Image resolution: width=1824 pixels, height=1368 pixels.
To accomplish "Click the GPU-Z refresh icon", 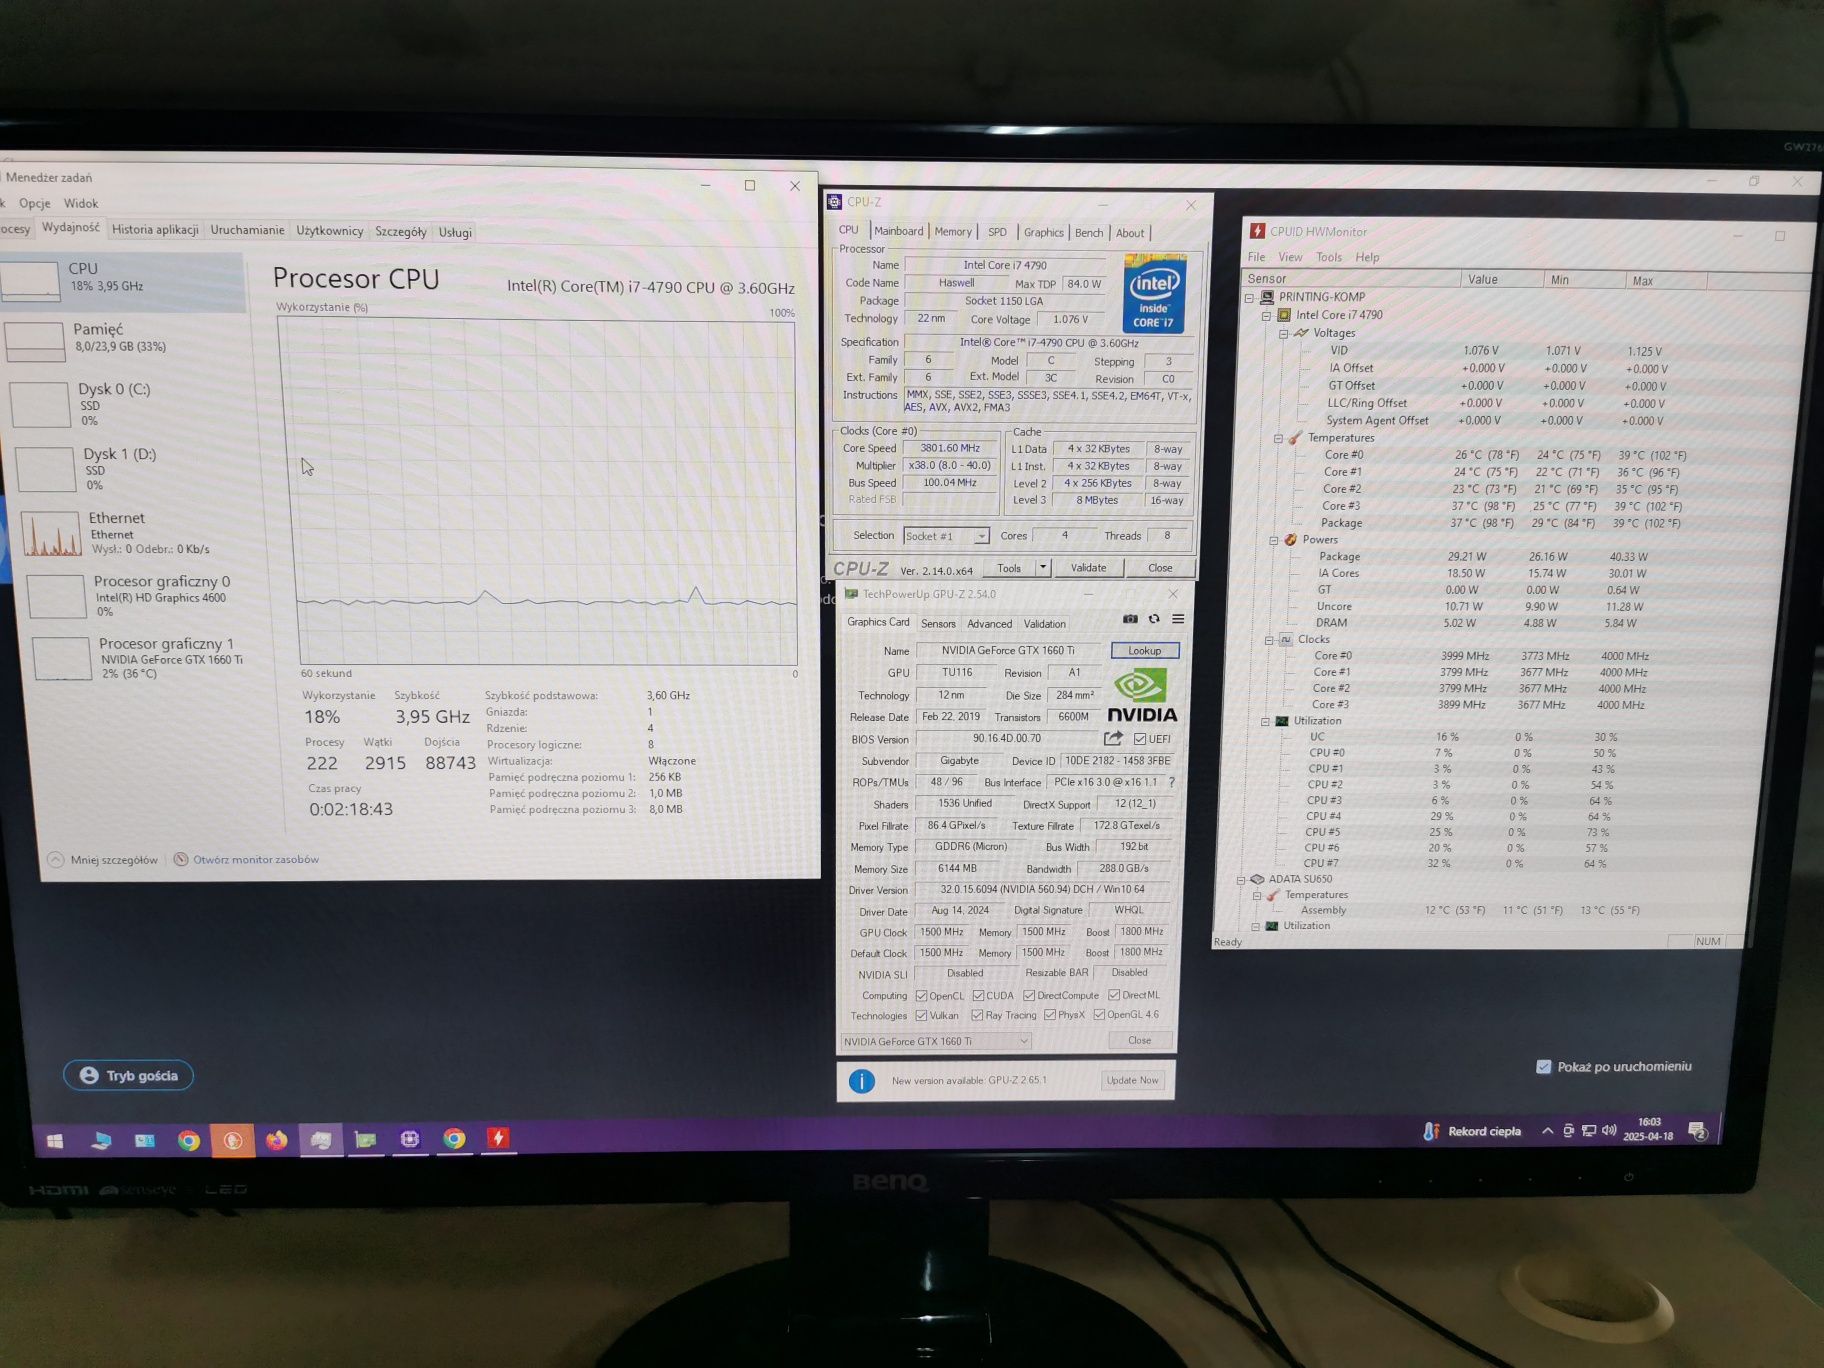I will [x=1154, y=619].
